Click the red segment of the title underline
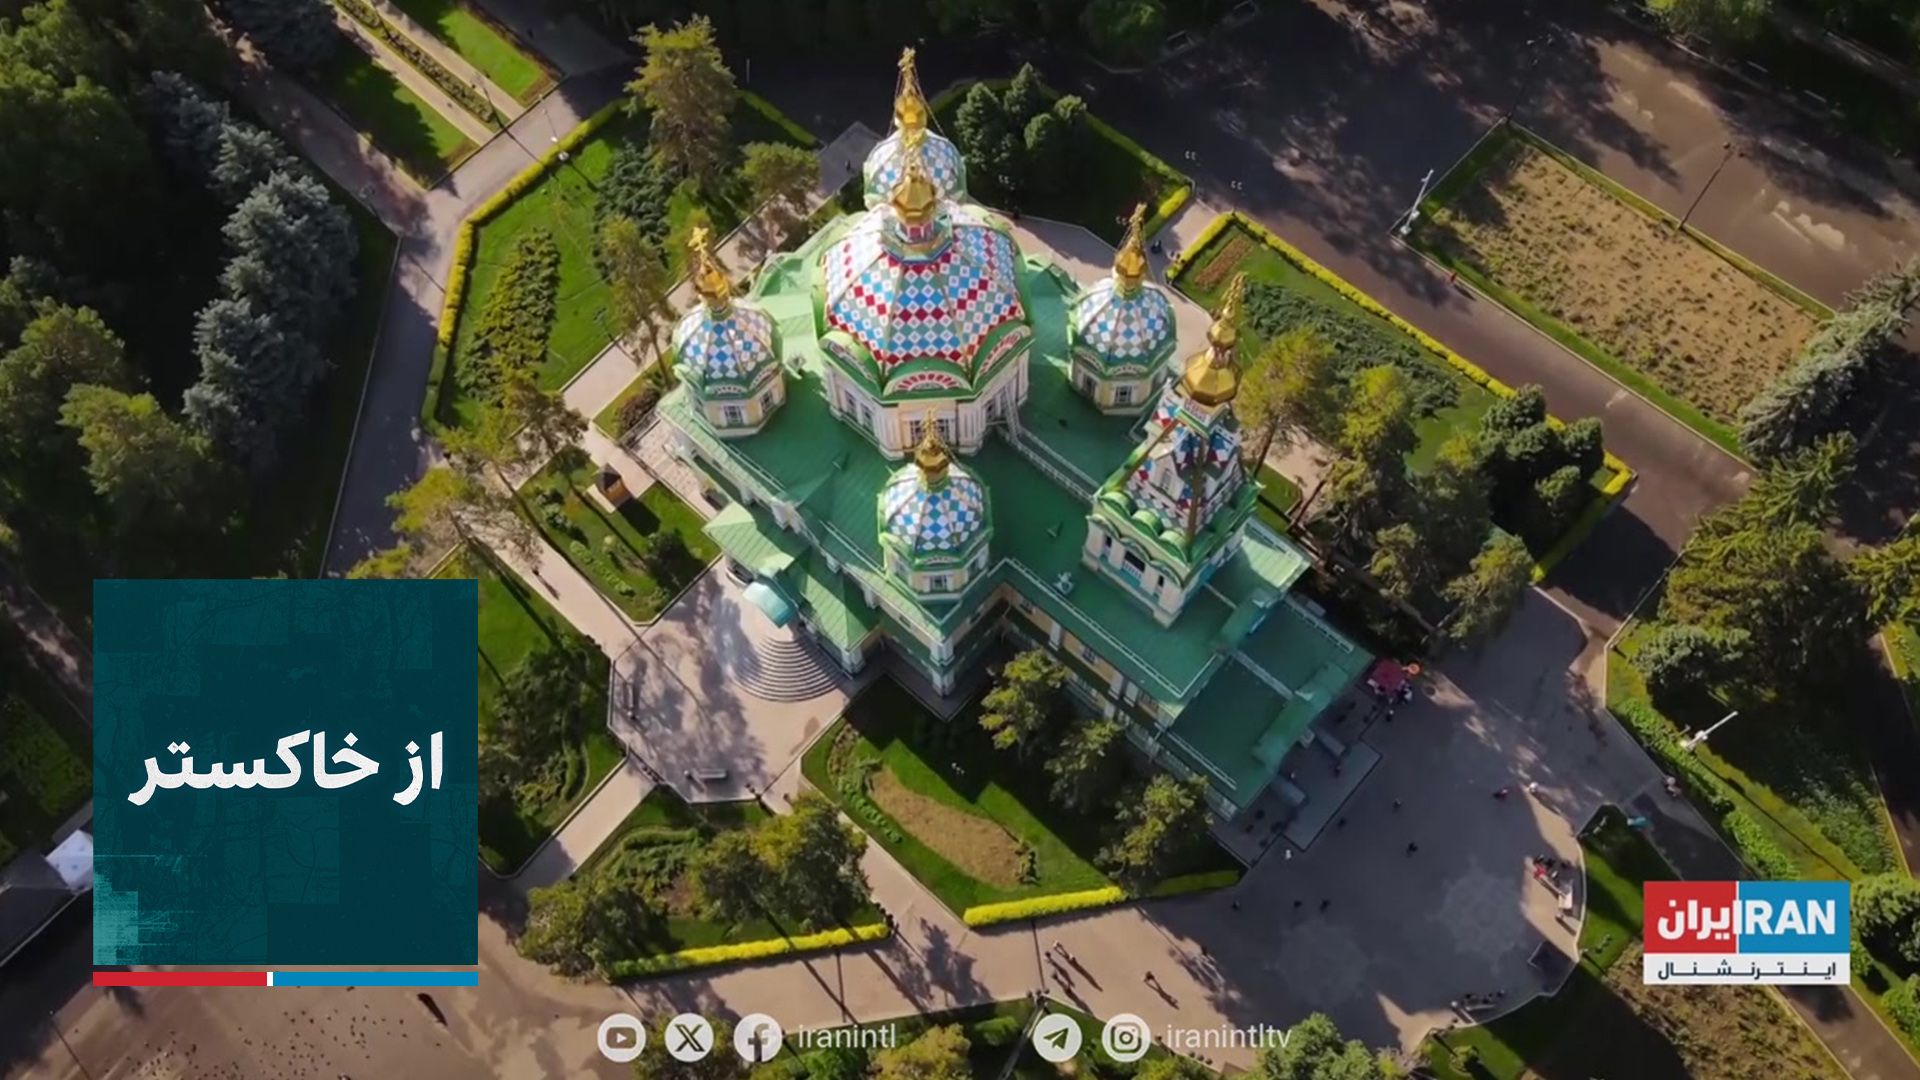This screenshot has height=1080, width=1920. pos(180,979)
